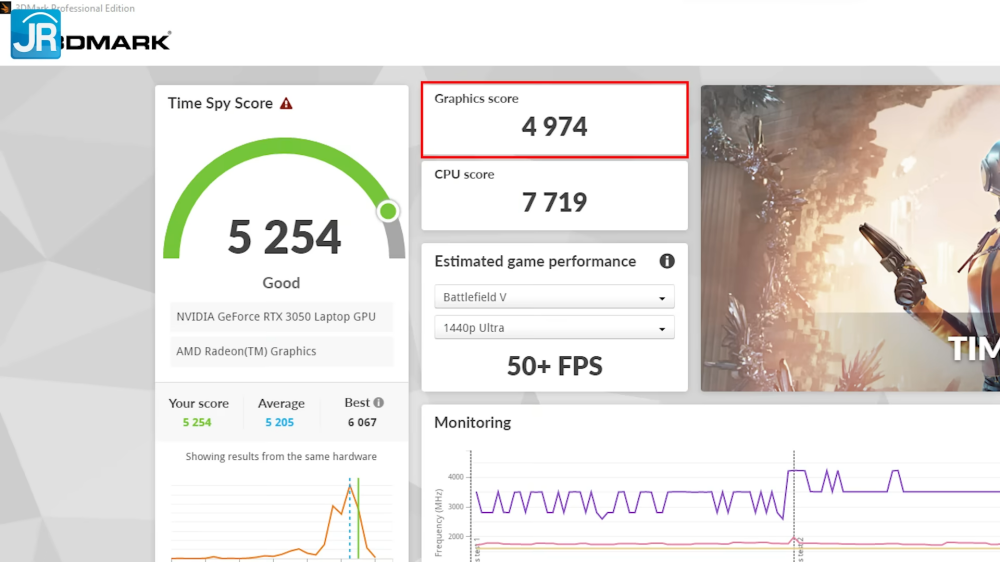1000x562 pixels.
Task: Click the warning triangle beside Time Spy Score
Action: point(286,104)
